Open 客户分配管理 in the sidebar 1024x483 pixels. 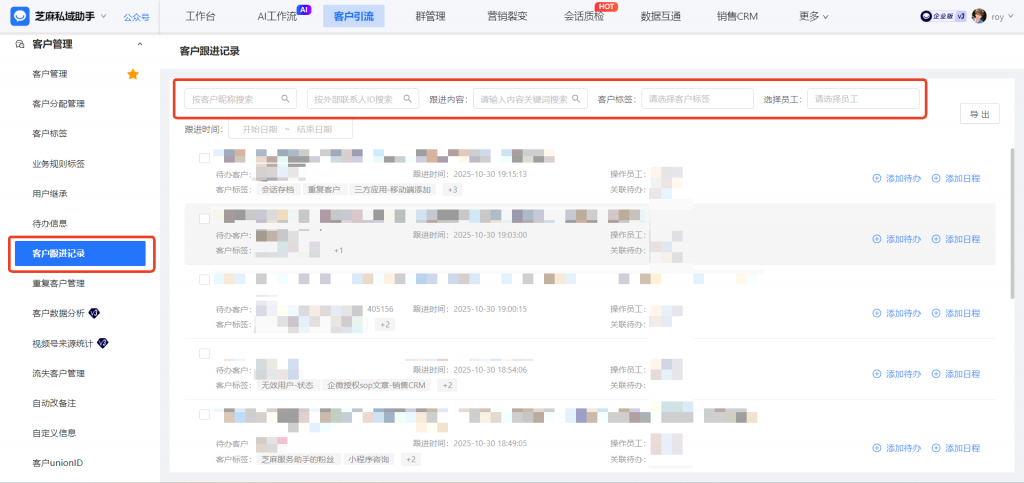(58, 104)
